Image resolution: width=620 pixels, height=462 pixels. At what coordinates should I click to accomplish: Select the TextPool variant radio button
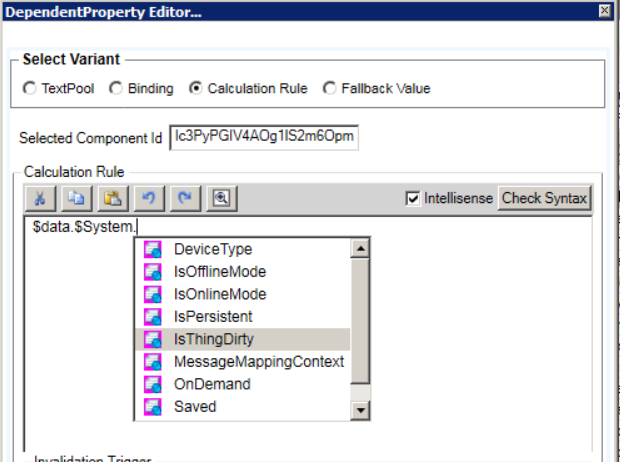click(x=30, y=88)
